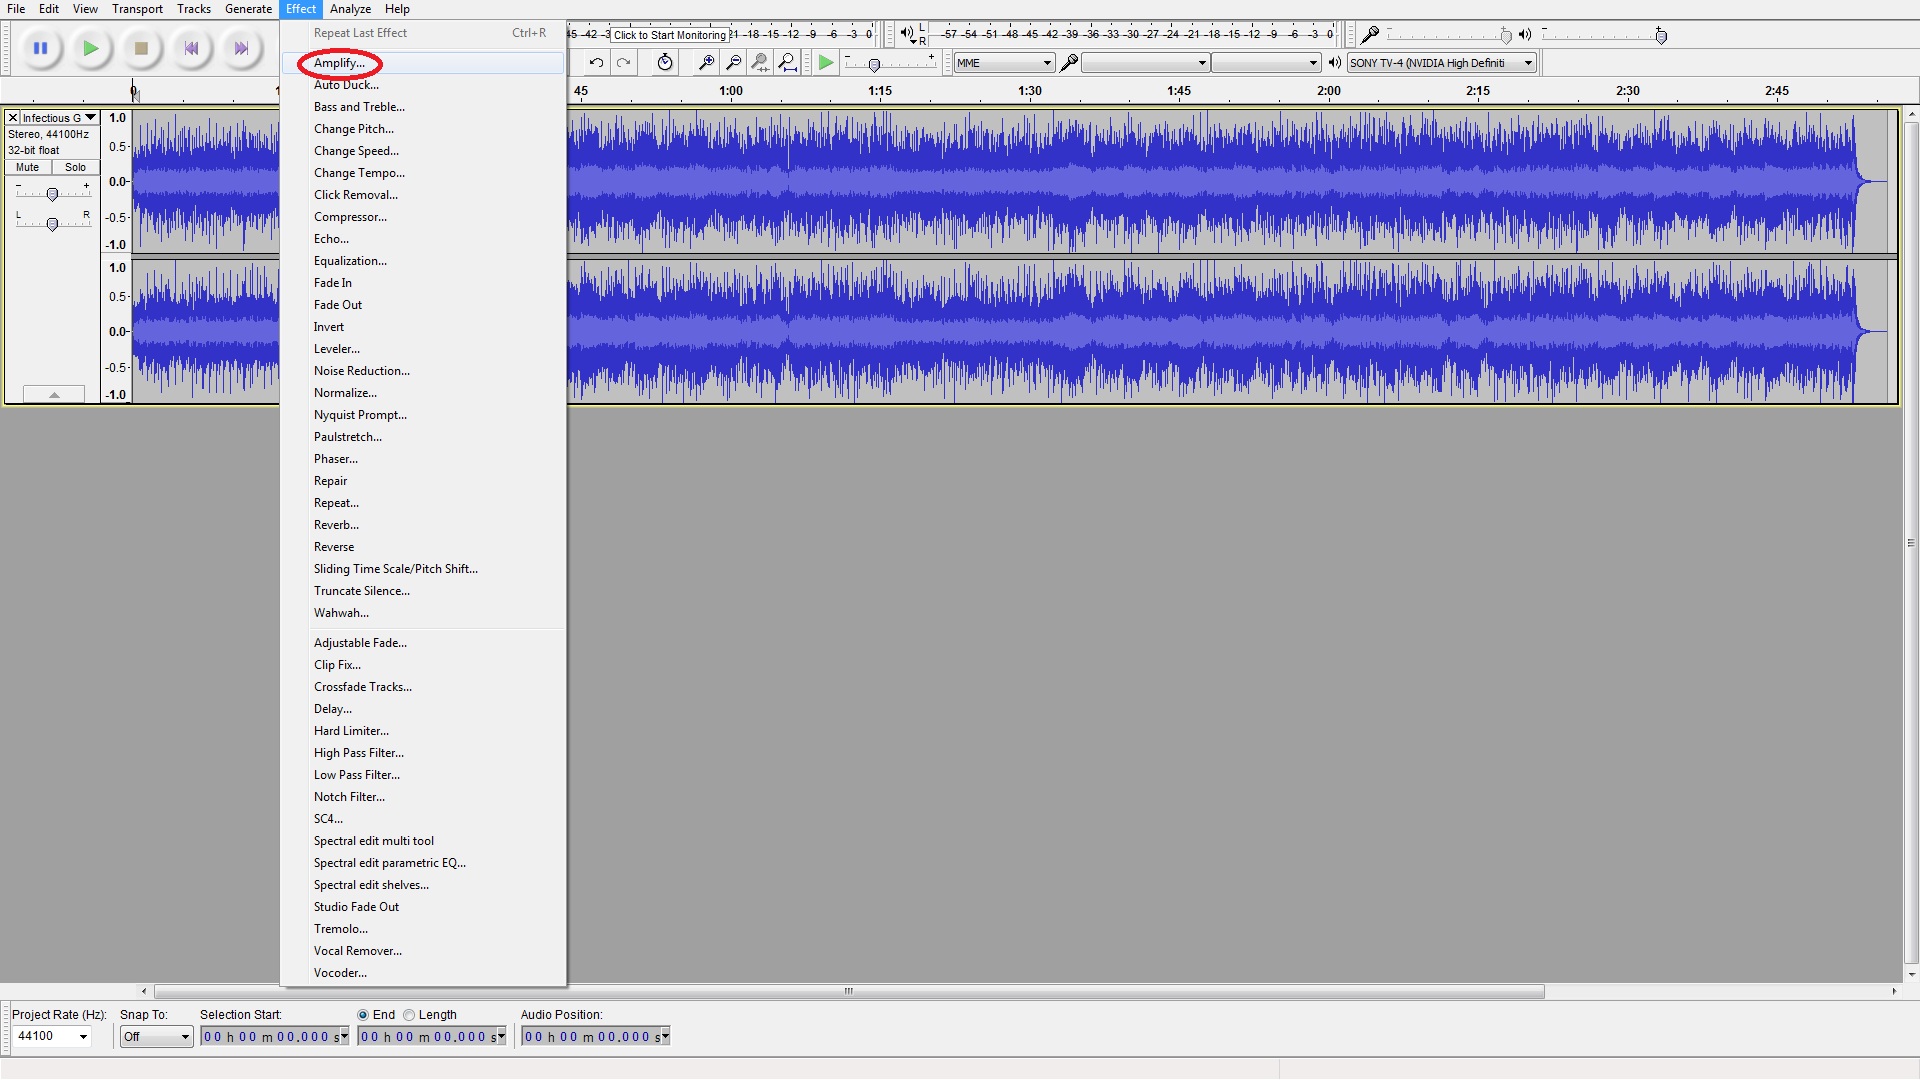Click Play-at-speed green arrow

coord(825,63)
